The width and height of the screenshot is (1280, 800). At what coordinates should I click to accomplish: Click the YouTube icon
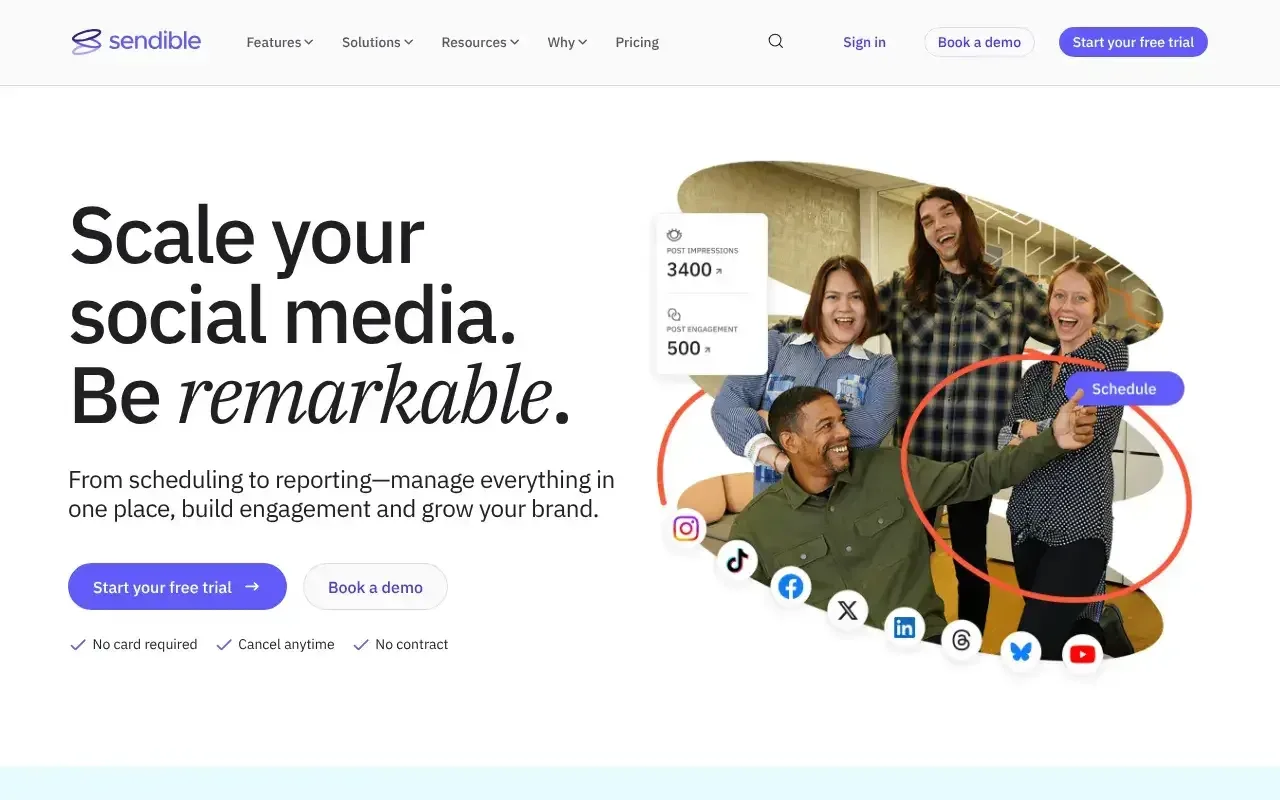1082,654
